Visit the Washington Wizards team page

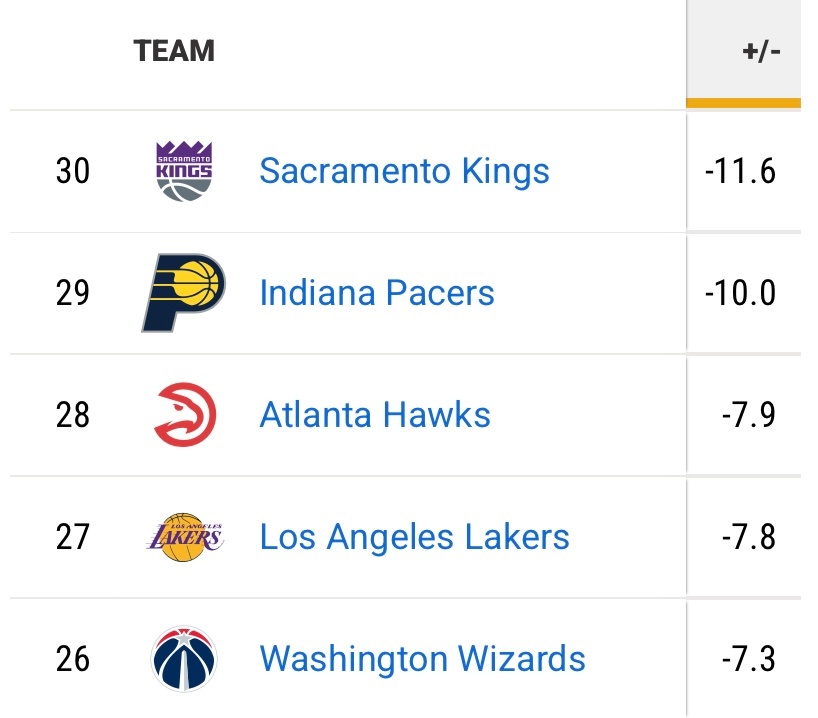[422, 659]
